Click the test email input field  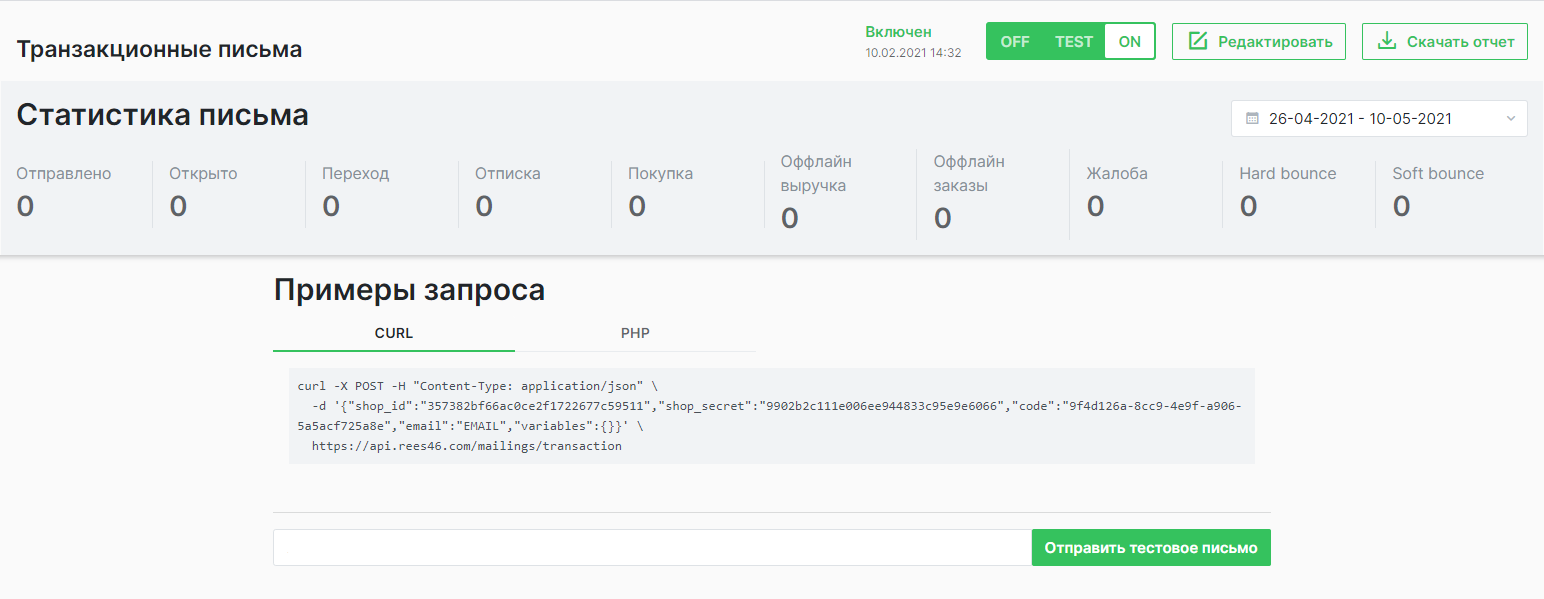pos(650,547)
